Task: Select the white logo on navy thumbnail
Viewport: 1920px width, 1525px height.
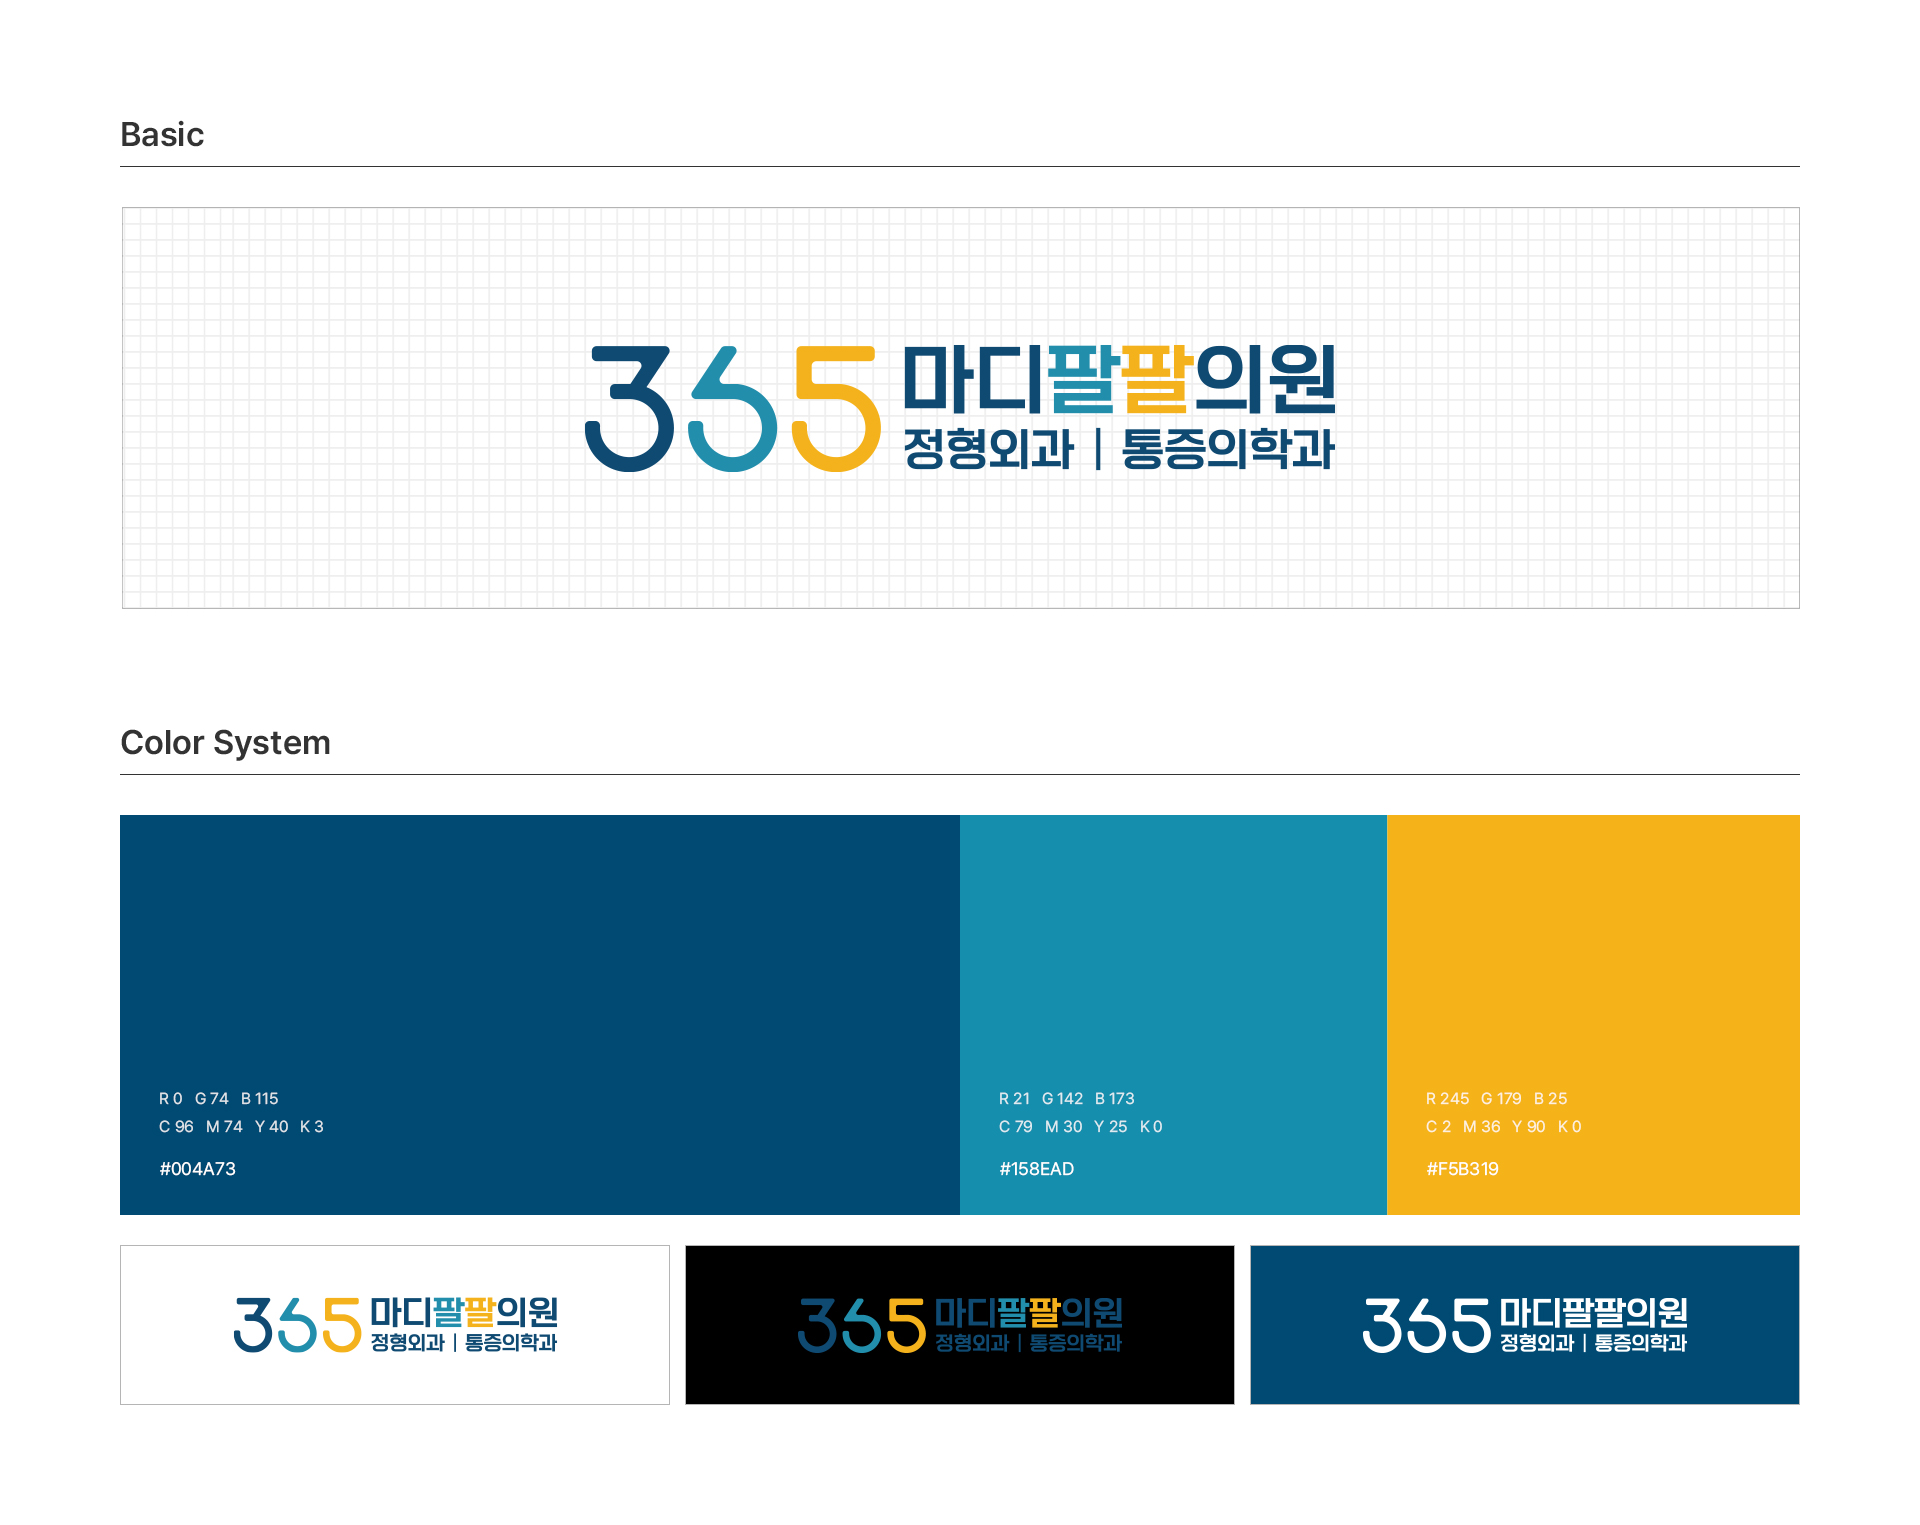Action: tap(1524, 1324)
